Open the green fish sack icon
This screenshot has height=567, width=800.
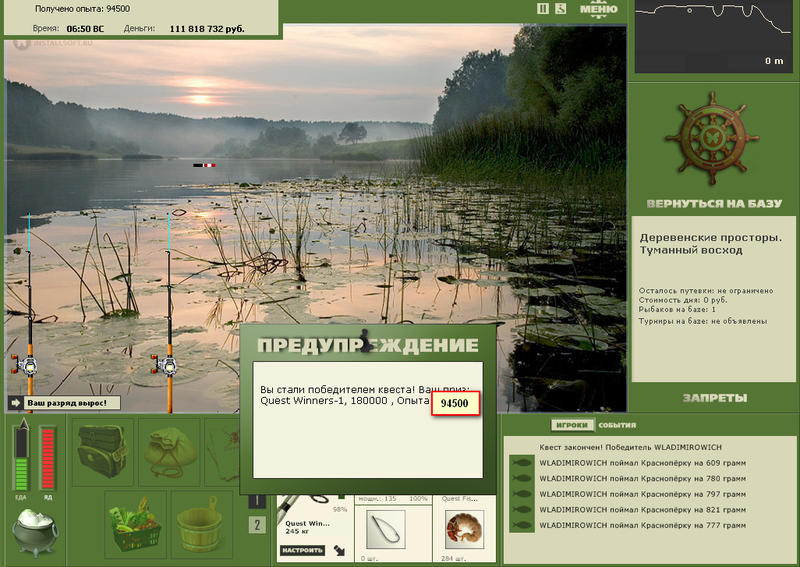(170, 451)
